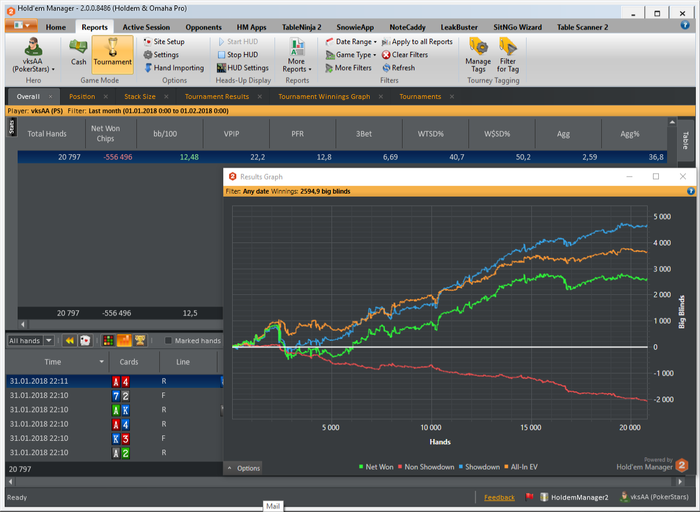Viewport: 700px width, 512px height.
Task: Clear Filters with the red X
Action: (405, 54)
